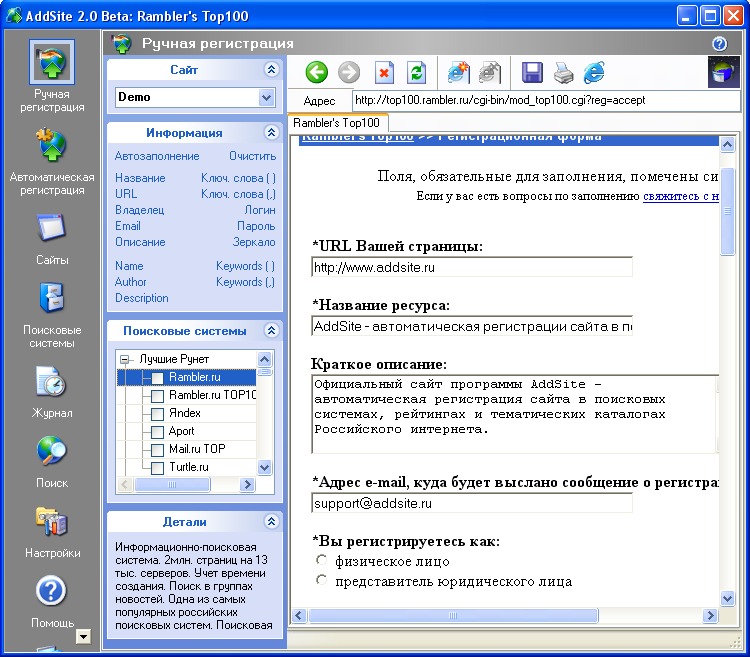Click the Адрес URL input field
Image resolution: width=750 pixels, height=657 pixels.
pos(546,100)
